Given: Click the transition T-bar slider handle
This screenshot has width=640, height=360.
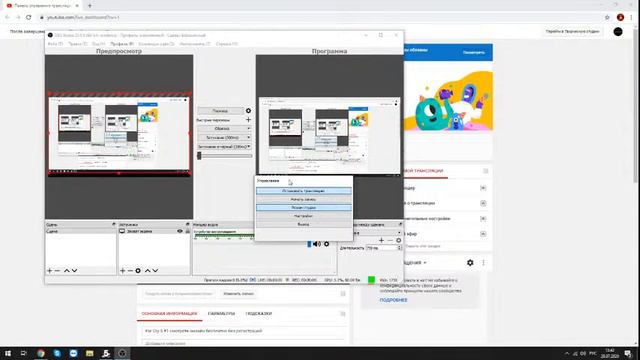Looking at the screenshot, I should point(199,156).
